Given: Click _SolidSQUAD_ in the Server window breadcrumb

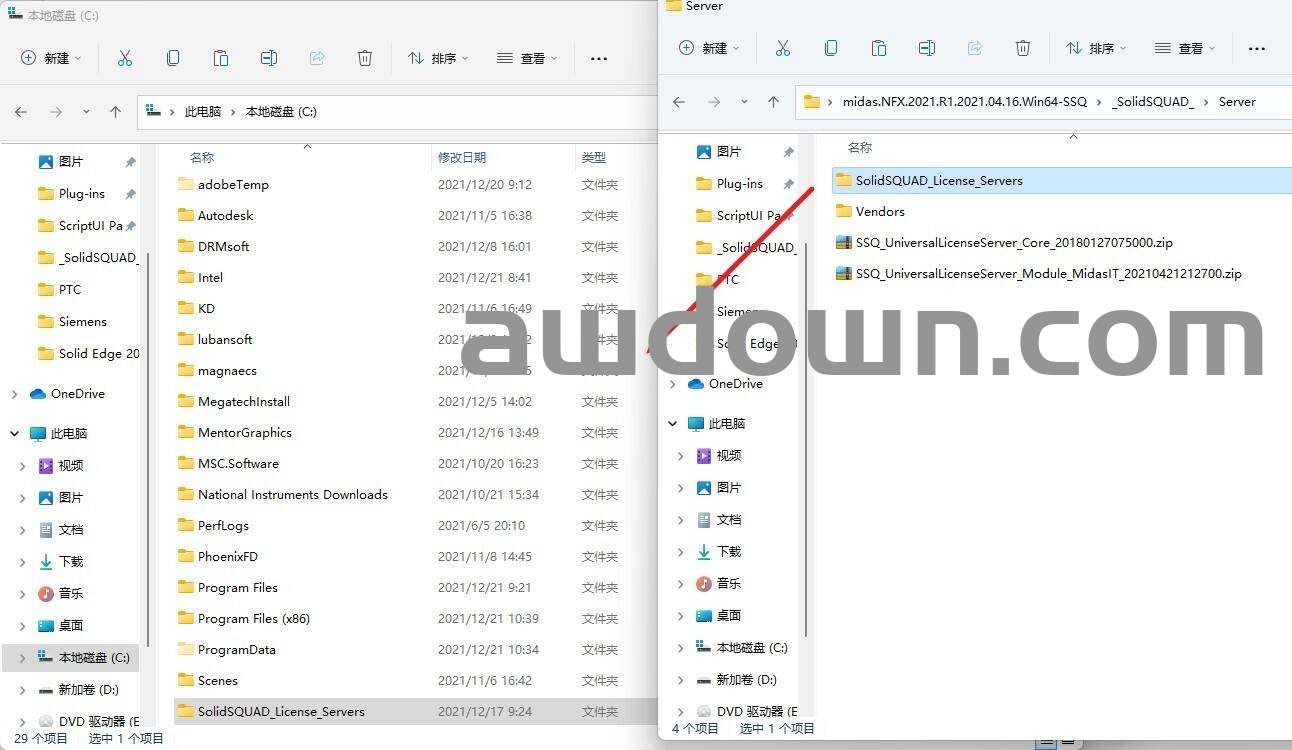Looking at the screenshot, I should point(1152,102).
